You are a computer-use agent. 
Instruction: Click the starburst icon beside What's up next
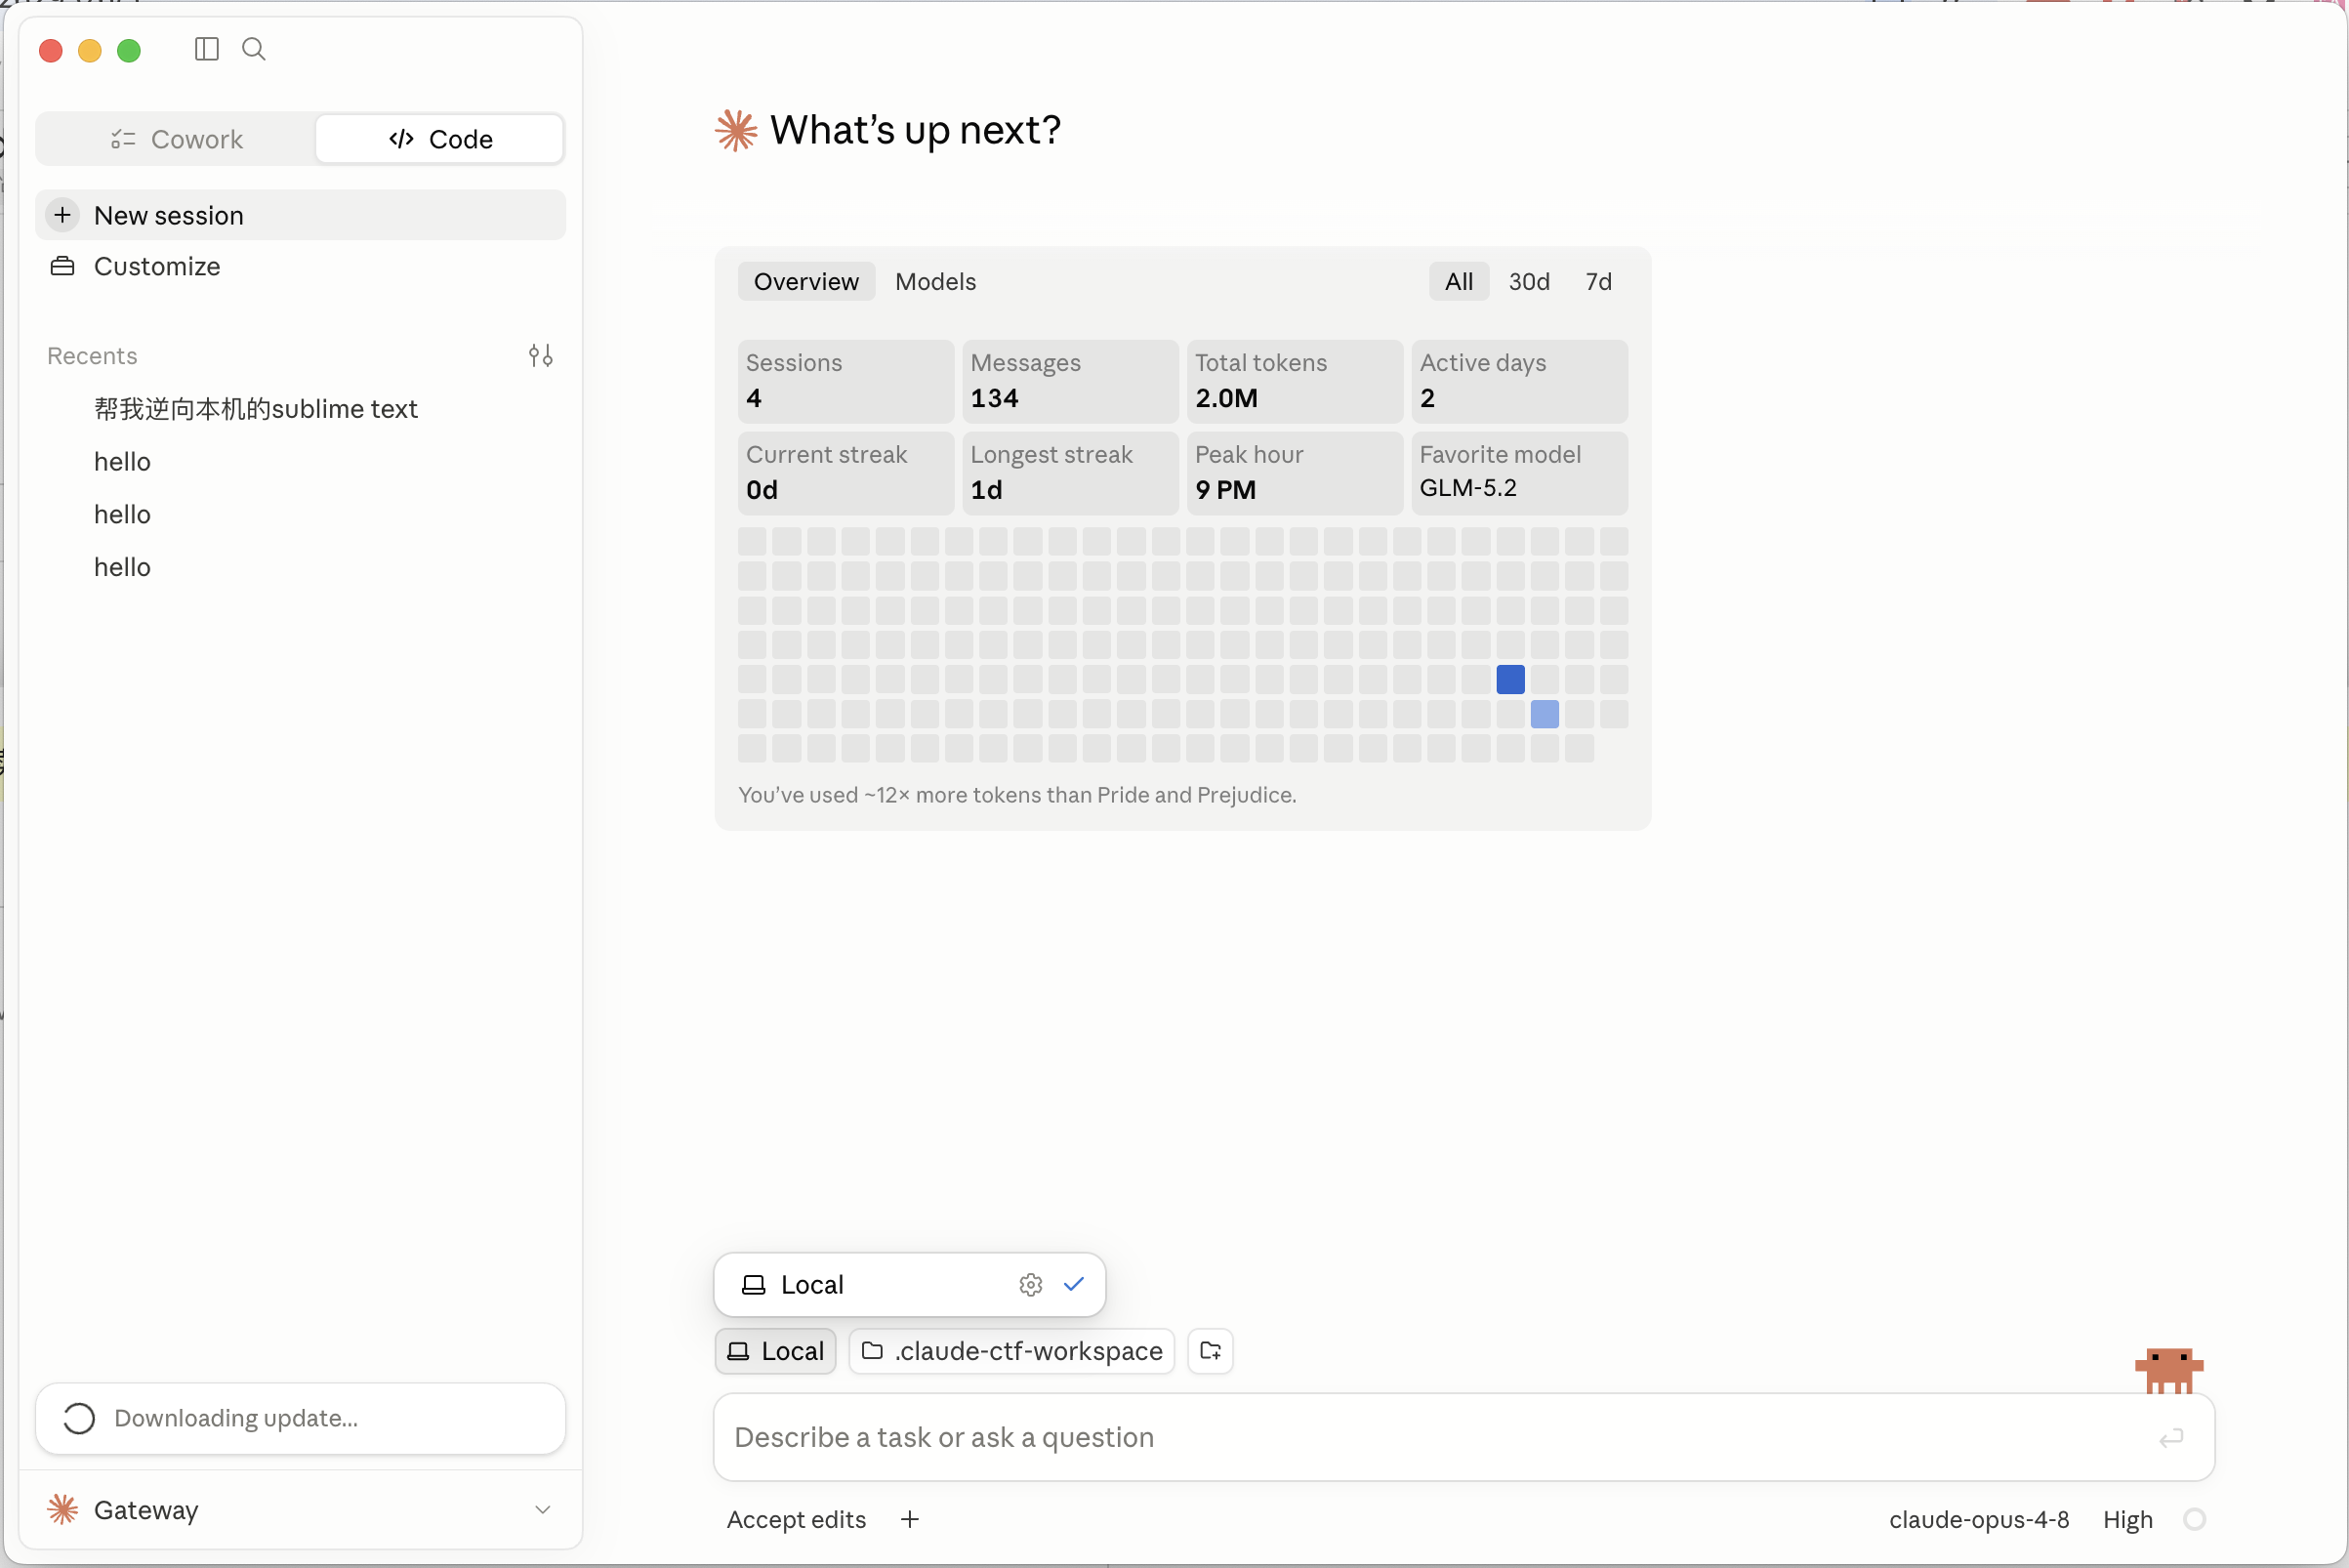[736, 131]
